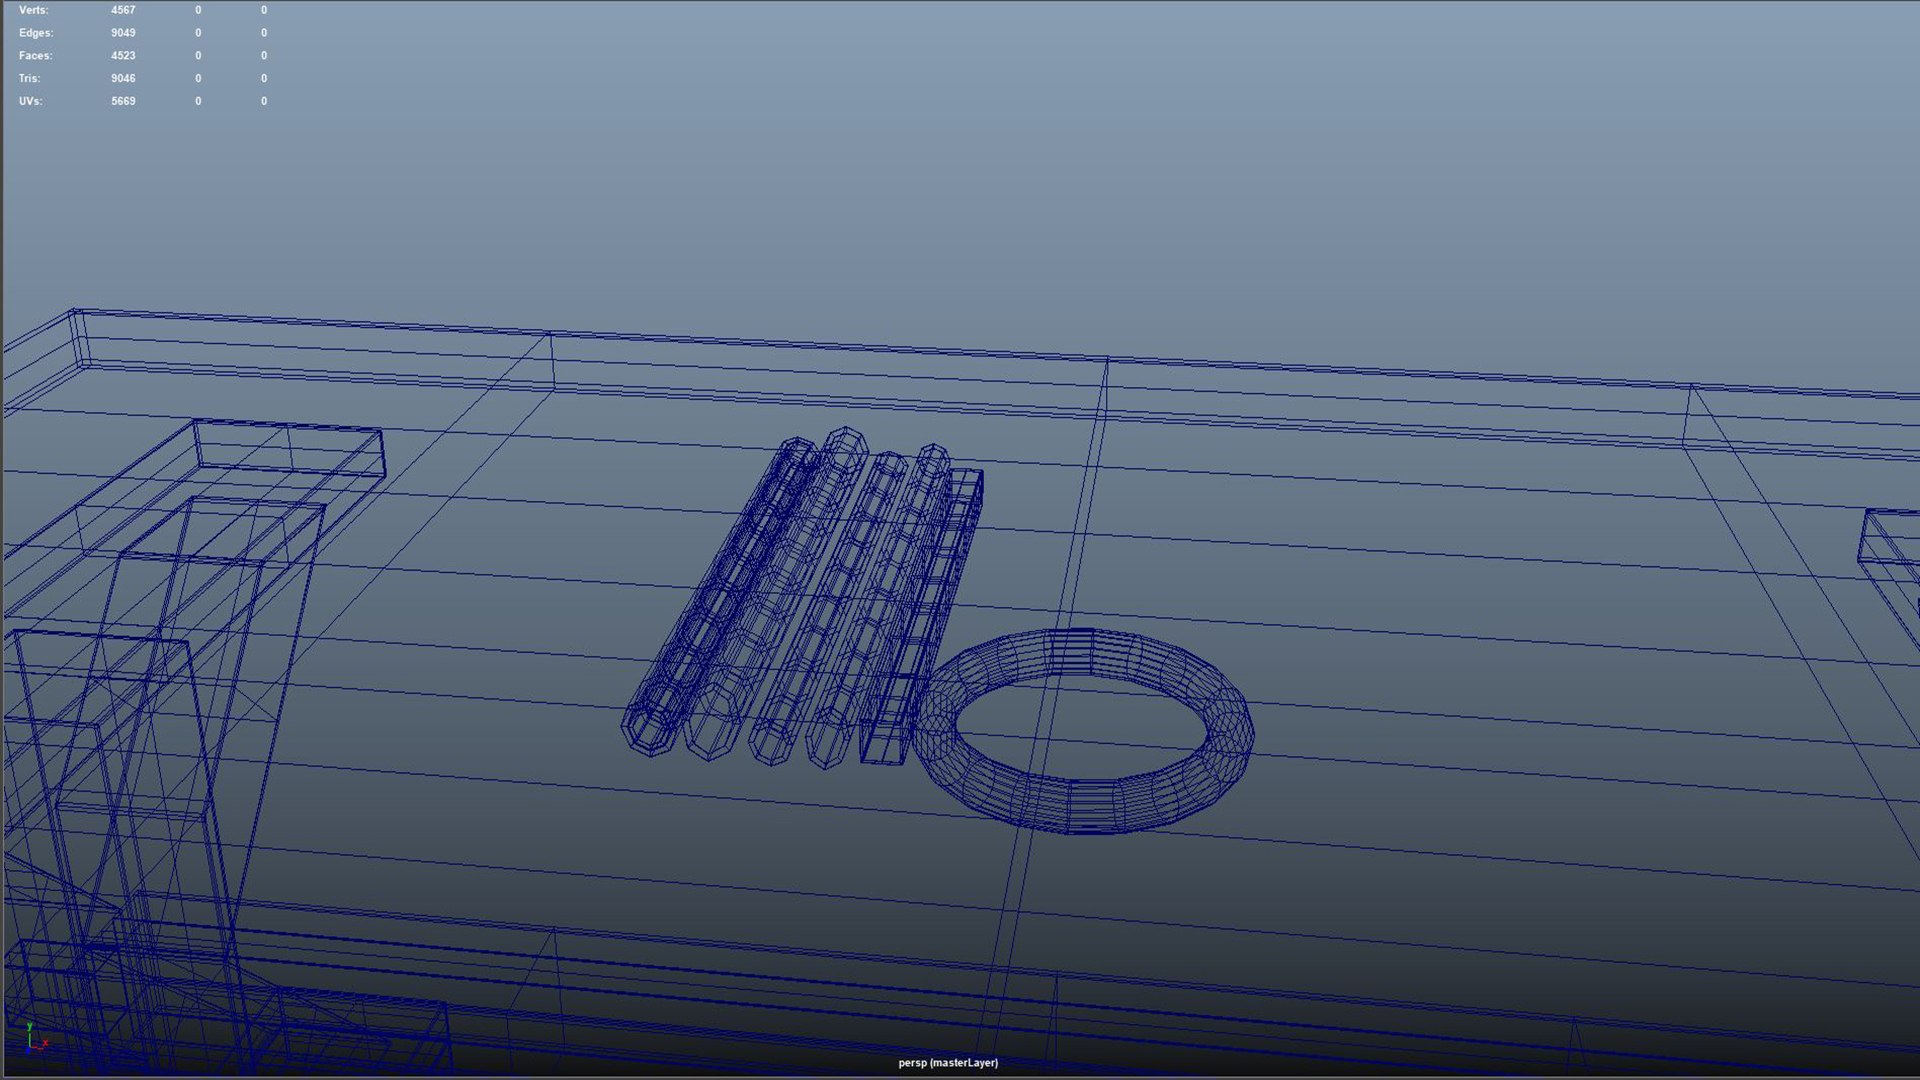
Task: Click the Tris count value 9046
Action: click(123, 78)
